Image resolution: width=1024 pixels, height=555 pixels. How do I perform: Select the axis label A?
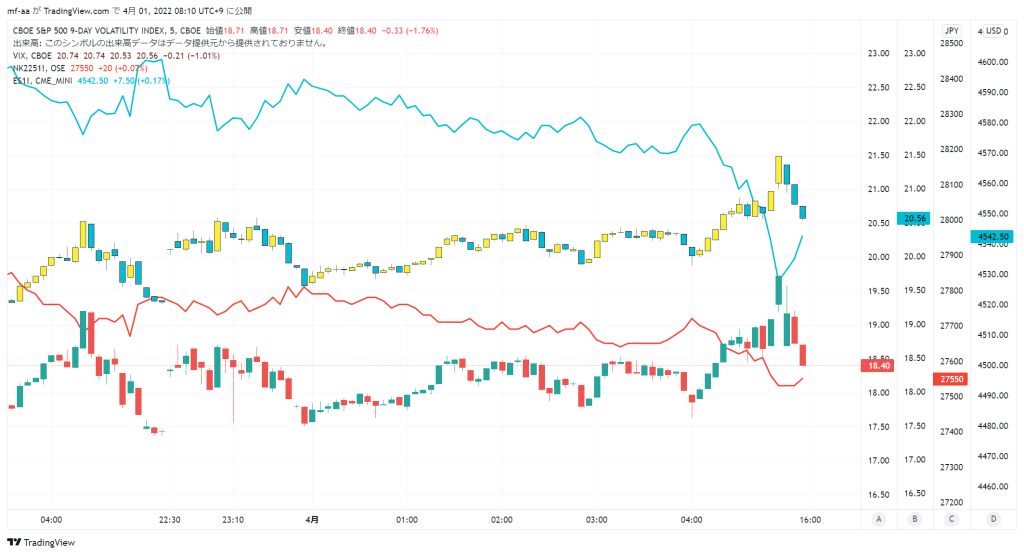[879, 519]
